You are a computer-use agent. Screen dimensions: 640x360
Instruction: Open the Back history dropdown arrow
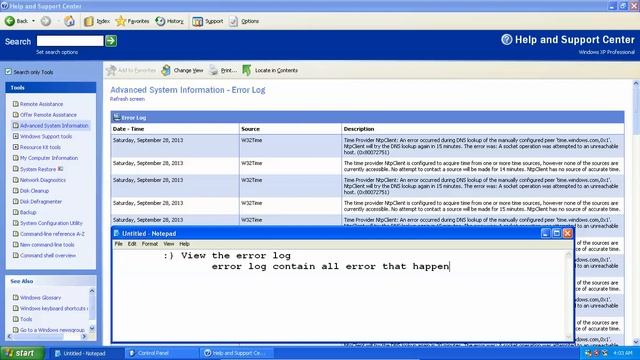33,21
